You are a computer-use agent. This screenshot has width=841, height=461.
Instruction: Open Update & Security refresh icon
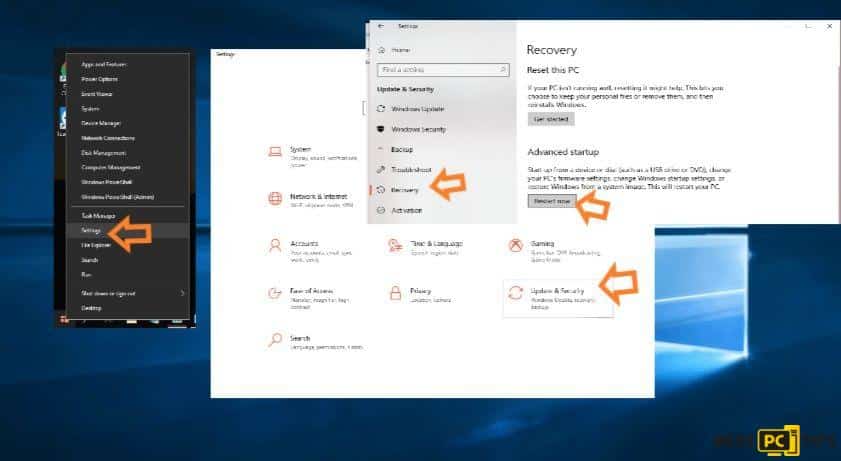[x=515, y=293]
